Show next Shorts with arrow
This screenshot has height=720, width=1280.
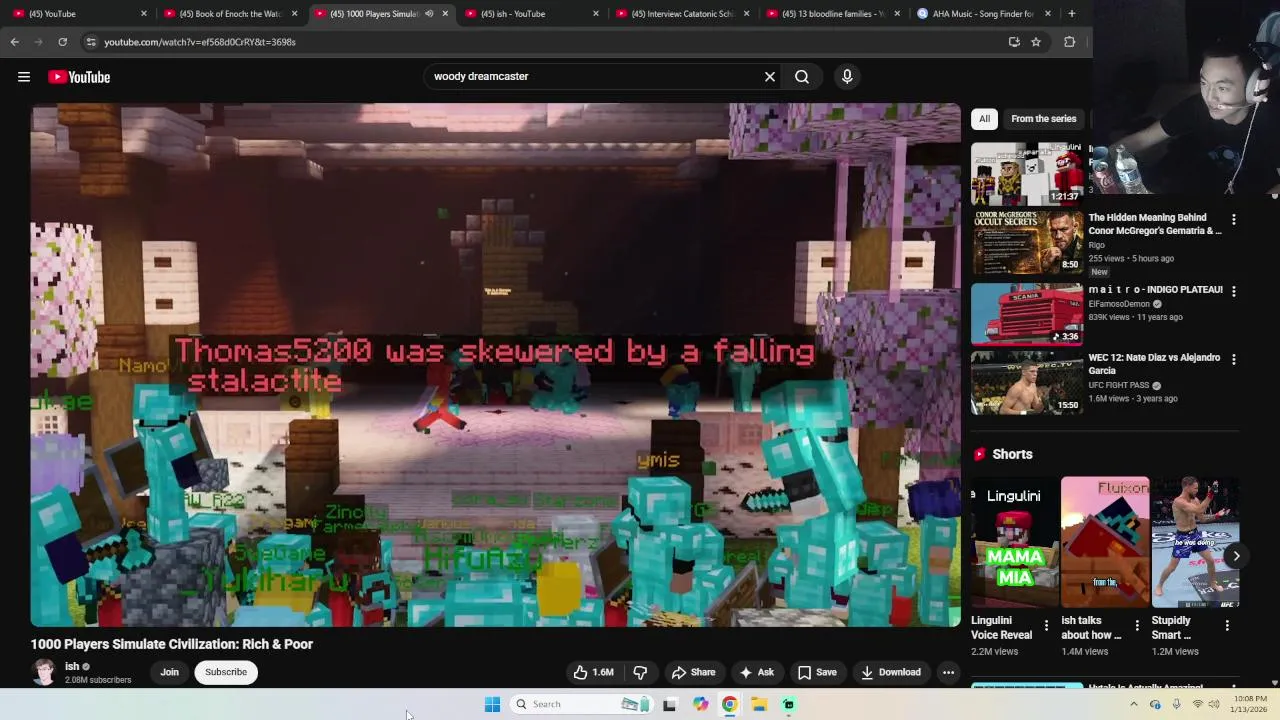pos(1236,556)
